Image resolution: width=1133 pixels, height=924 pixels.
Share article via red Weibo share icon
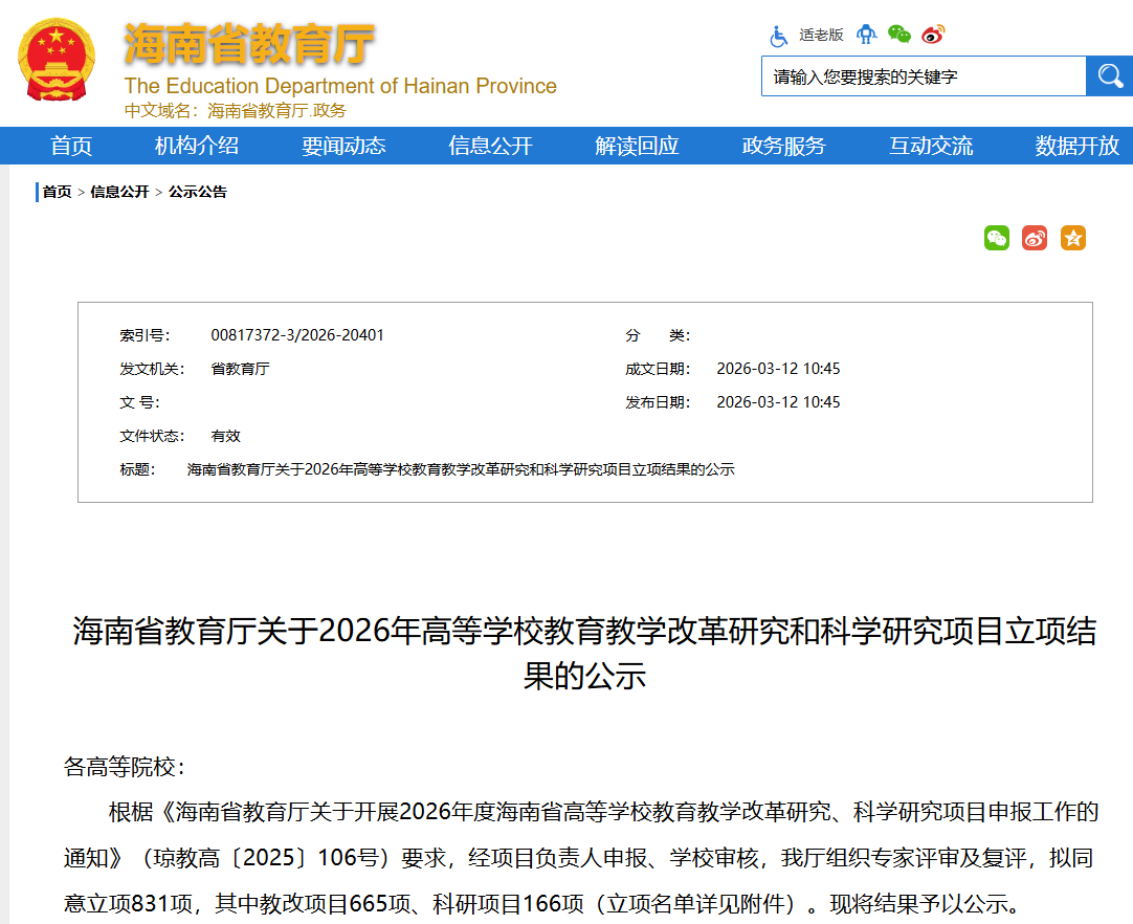click(x=1035, y=238)
